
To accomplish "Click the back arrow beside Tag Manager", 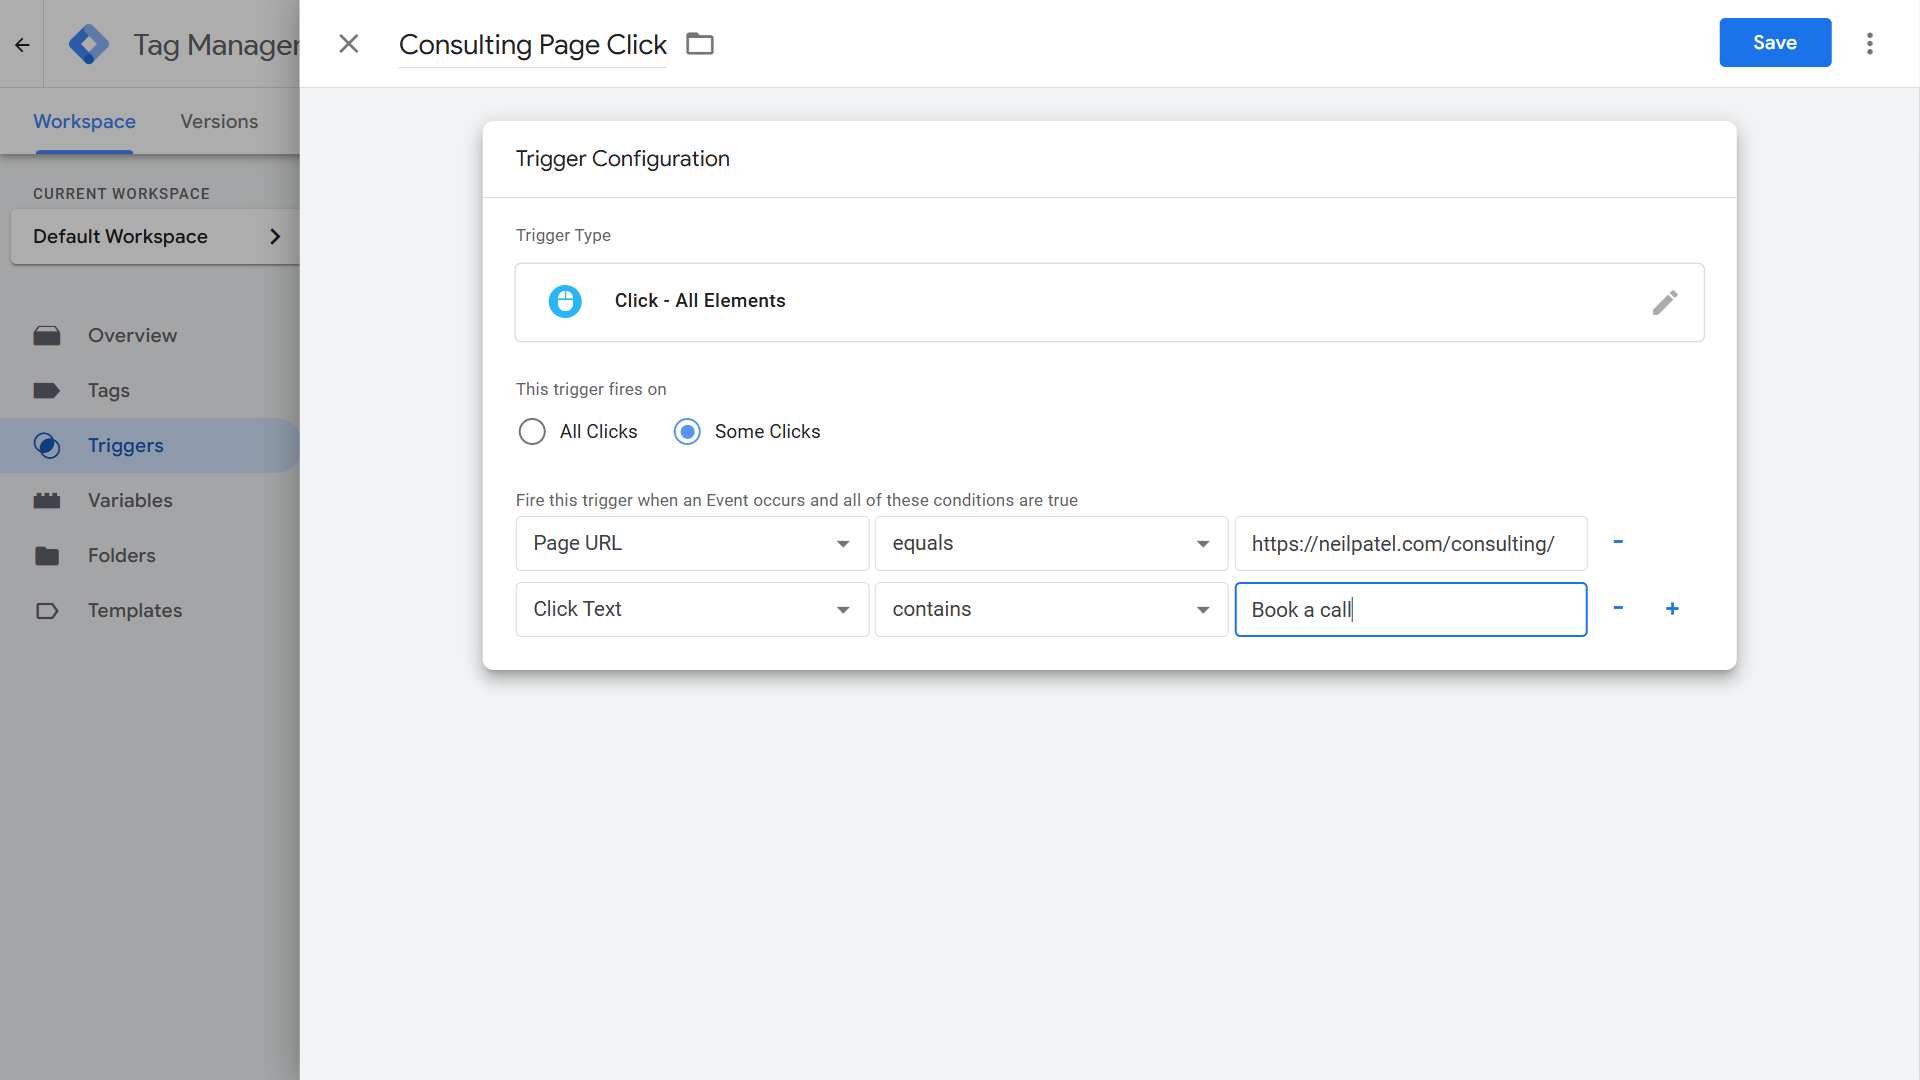I will pyautogui.click(x=22, y=44).
